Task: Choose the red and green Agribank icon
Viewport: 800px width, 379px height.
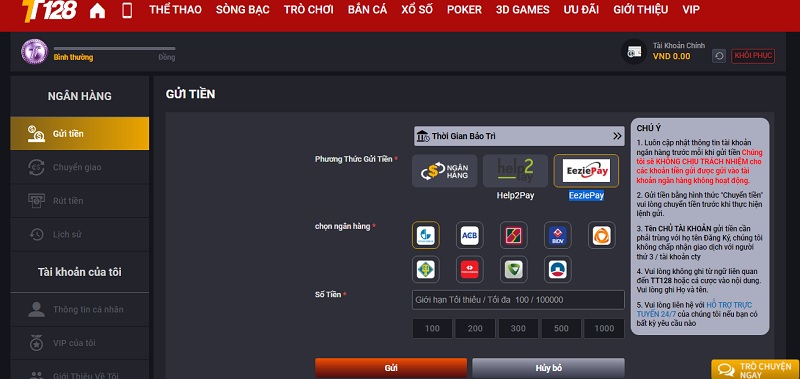Action: (513, 235)
